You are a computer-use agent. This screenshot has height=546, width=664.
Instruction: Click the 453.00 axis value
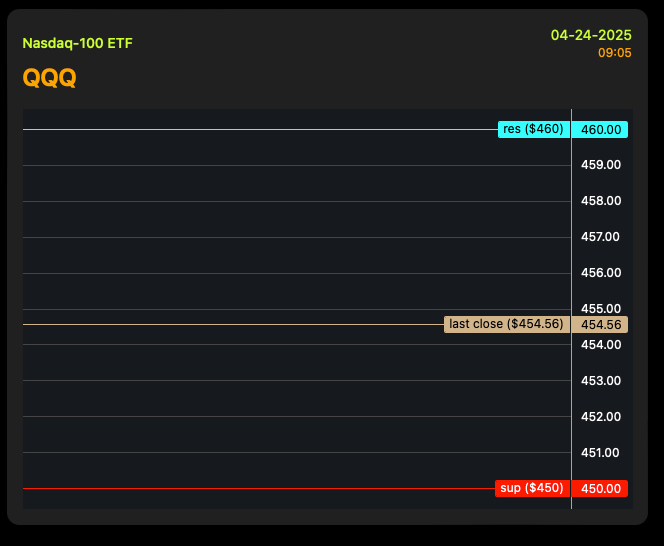[x=601, y=381]
